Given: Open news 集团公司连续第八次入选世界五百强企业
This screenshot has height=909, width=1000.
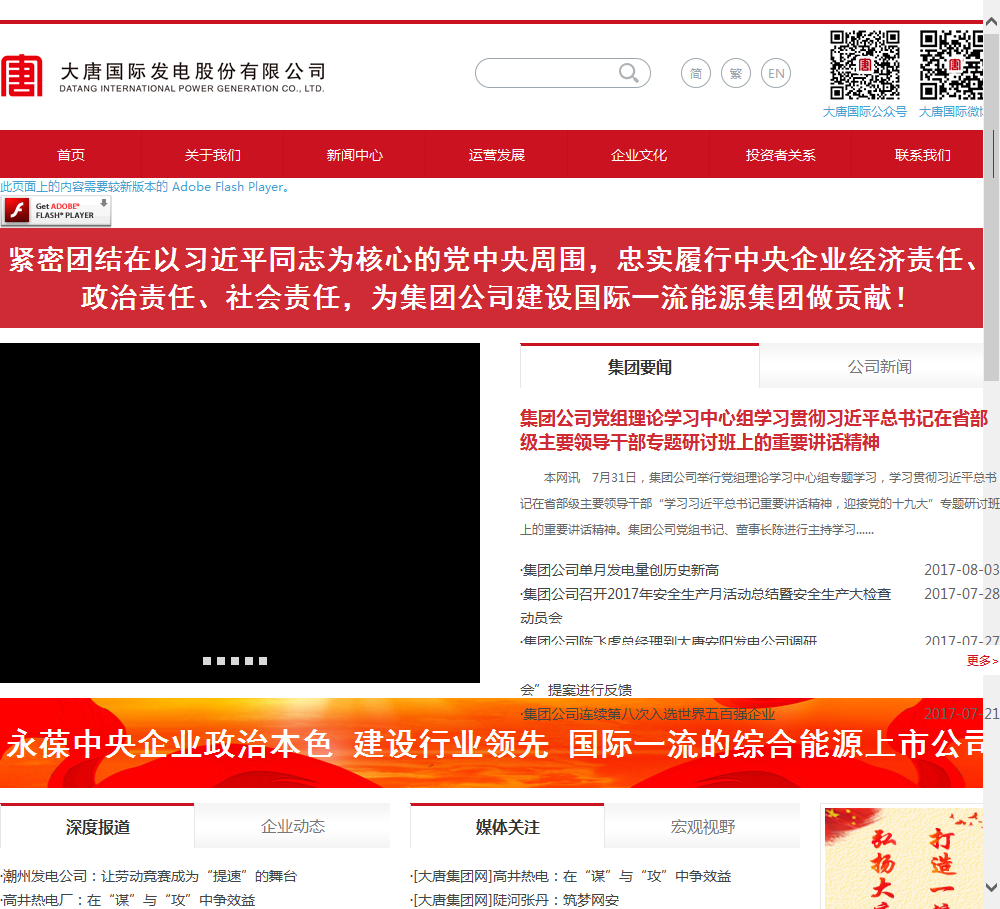Looking at the screenshot, I should pyautogui.click(x=648, y=714).
